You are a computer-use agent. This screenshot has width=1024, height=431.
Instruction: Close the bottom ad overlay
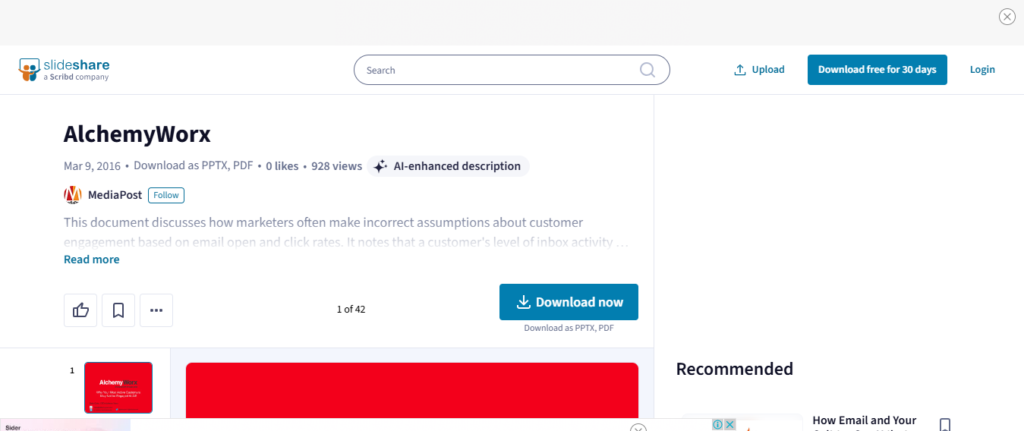pos(638,428)
